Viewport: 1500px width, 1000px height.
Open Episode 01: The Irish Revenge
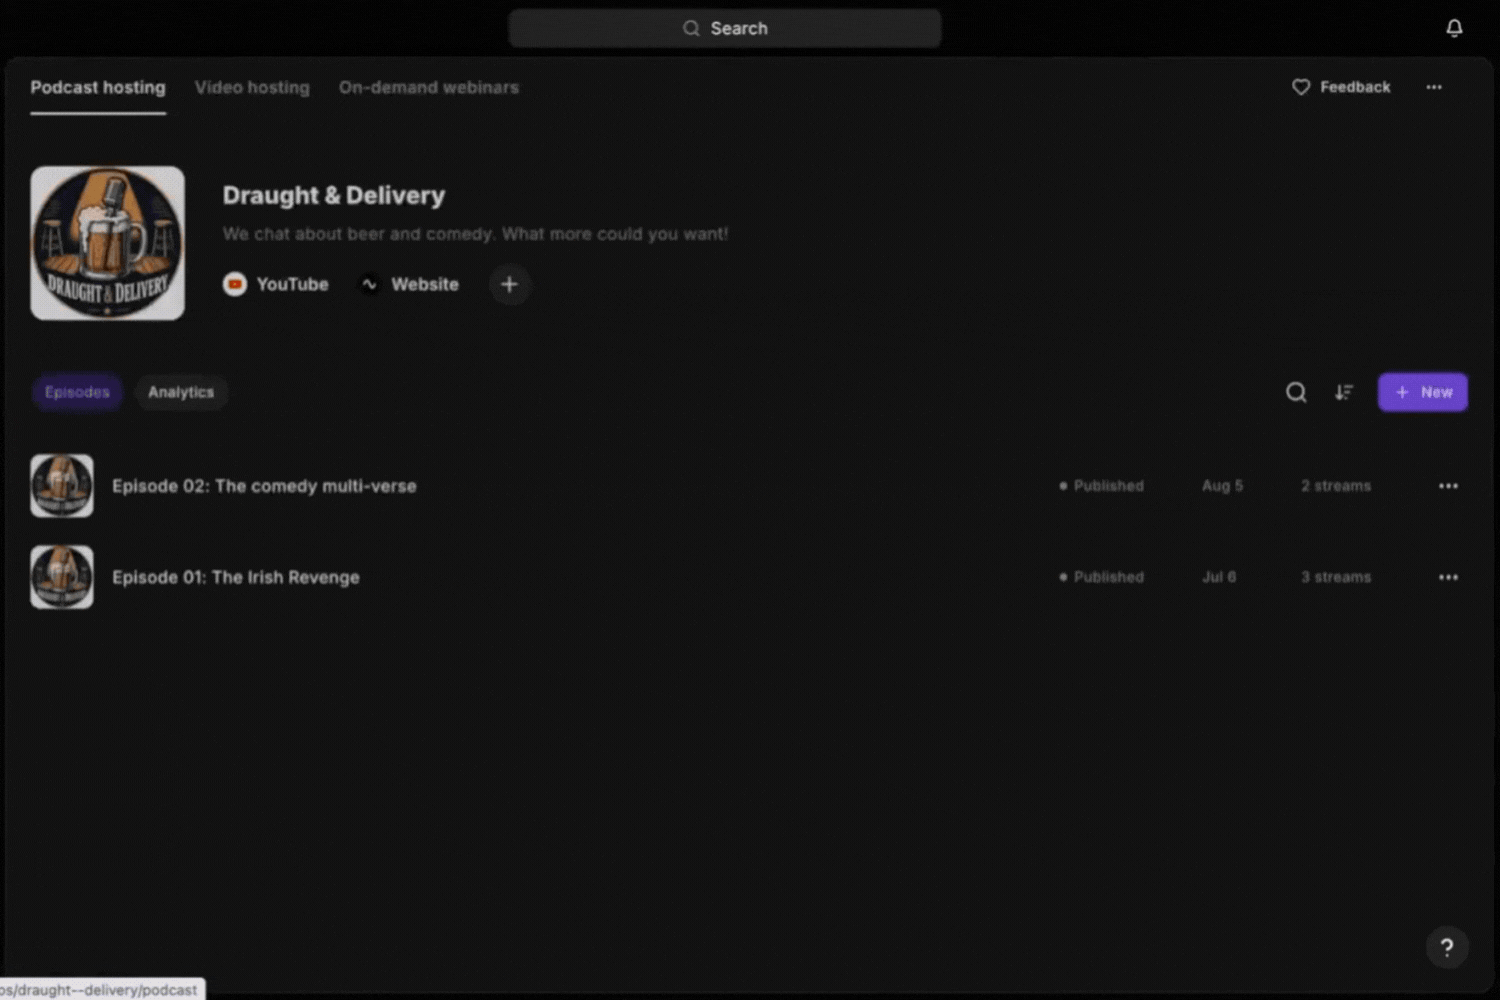click(236, 577)
